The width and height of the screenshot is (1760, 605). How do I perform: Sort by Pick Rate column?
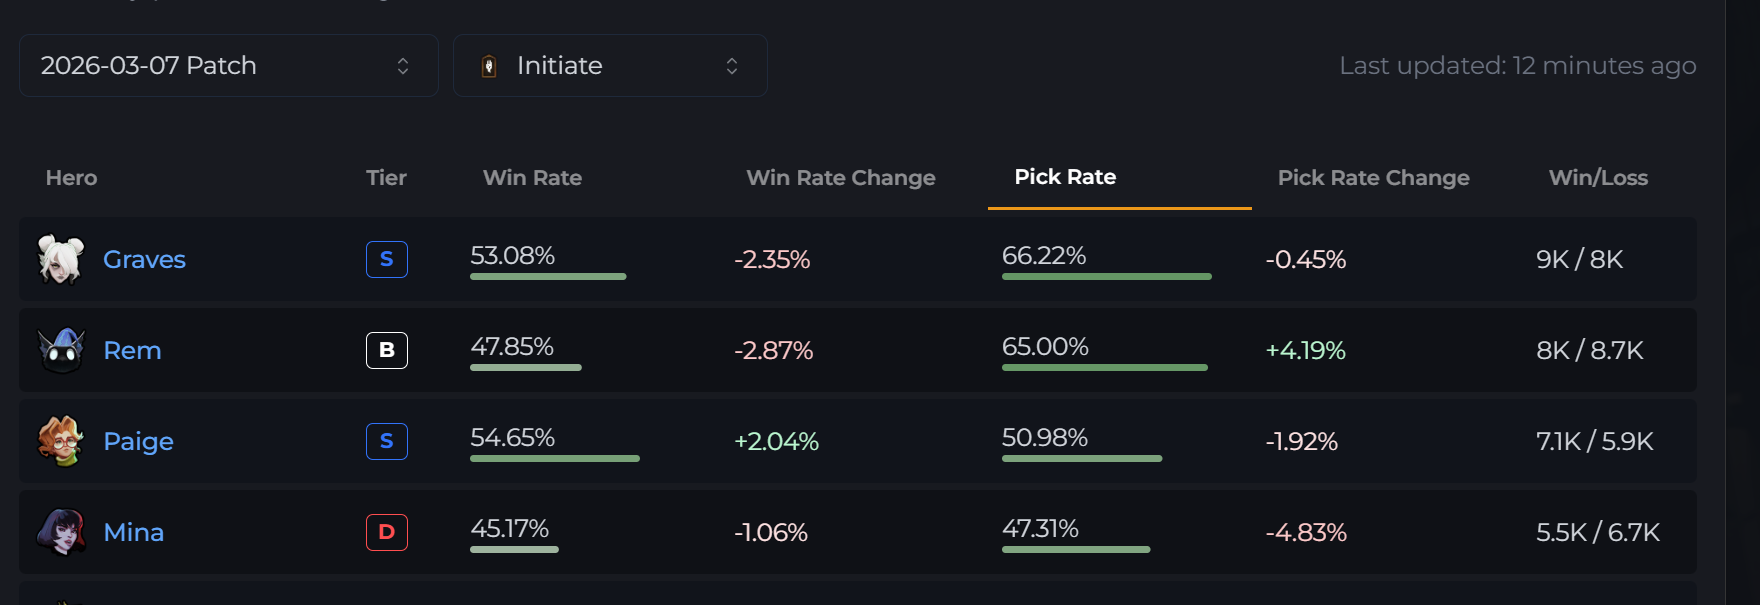(1065, 177)
